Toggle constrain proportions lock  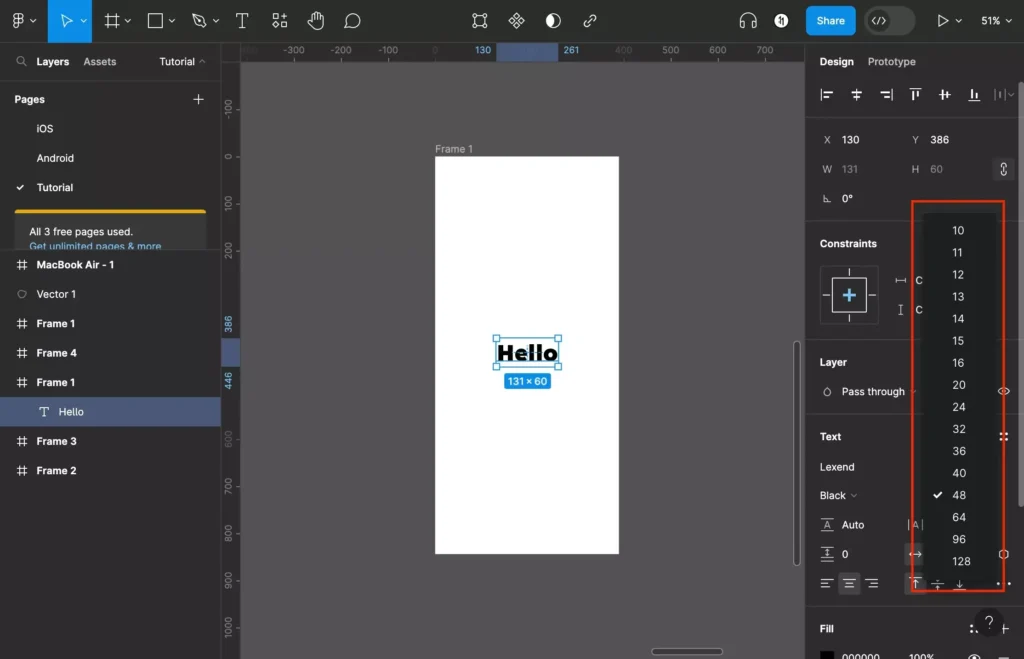(1003, 169)
